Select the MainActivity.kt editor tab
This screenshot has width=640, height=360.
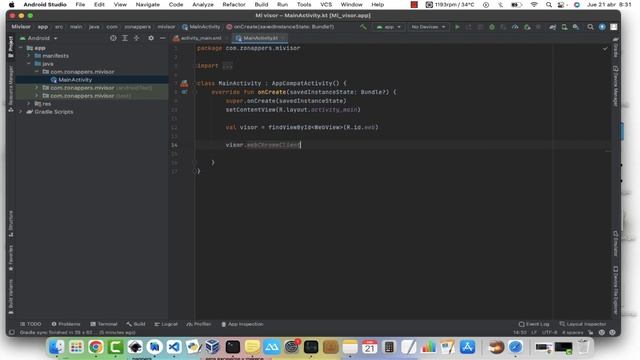[260, 38]
